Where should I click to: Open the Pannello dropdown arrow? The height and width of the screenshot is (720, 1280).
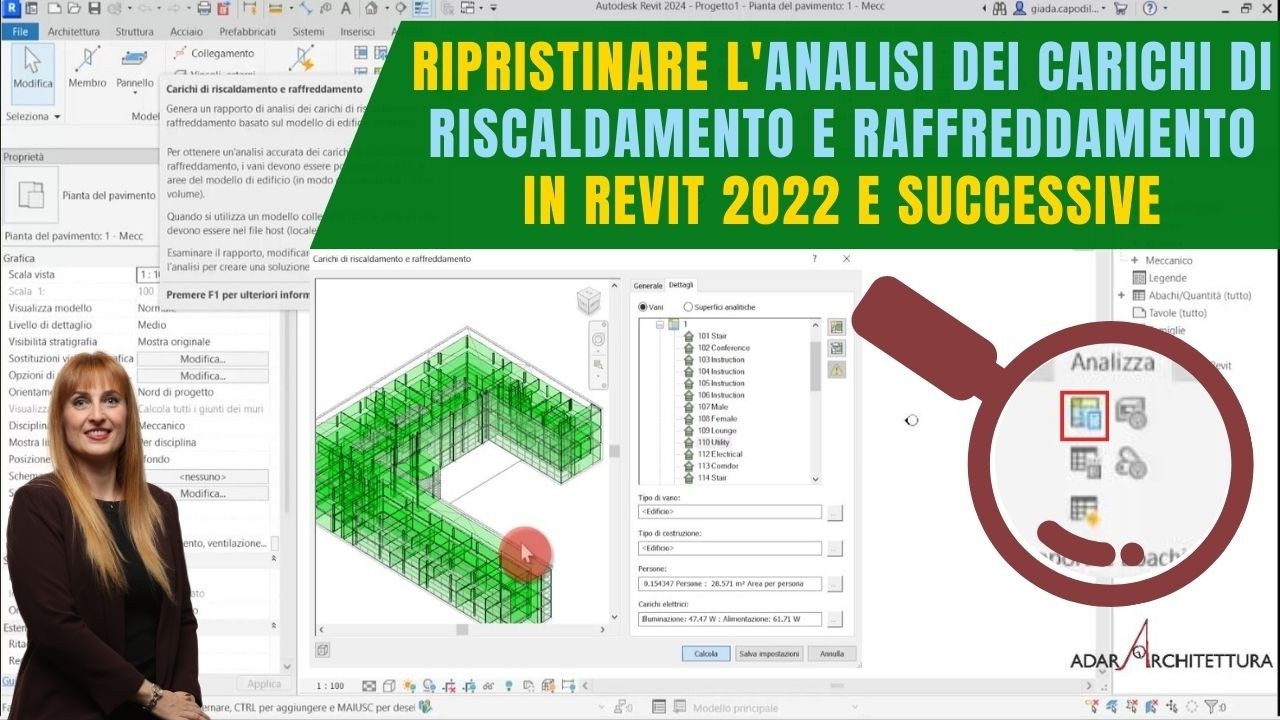point(135,95)
